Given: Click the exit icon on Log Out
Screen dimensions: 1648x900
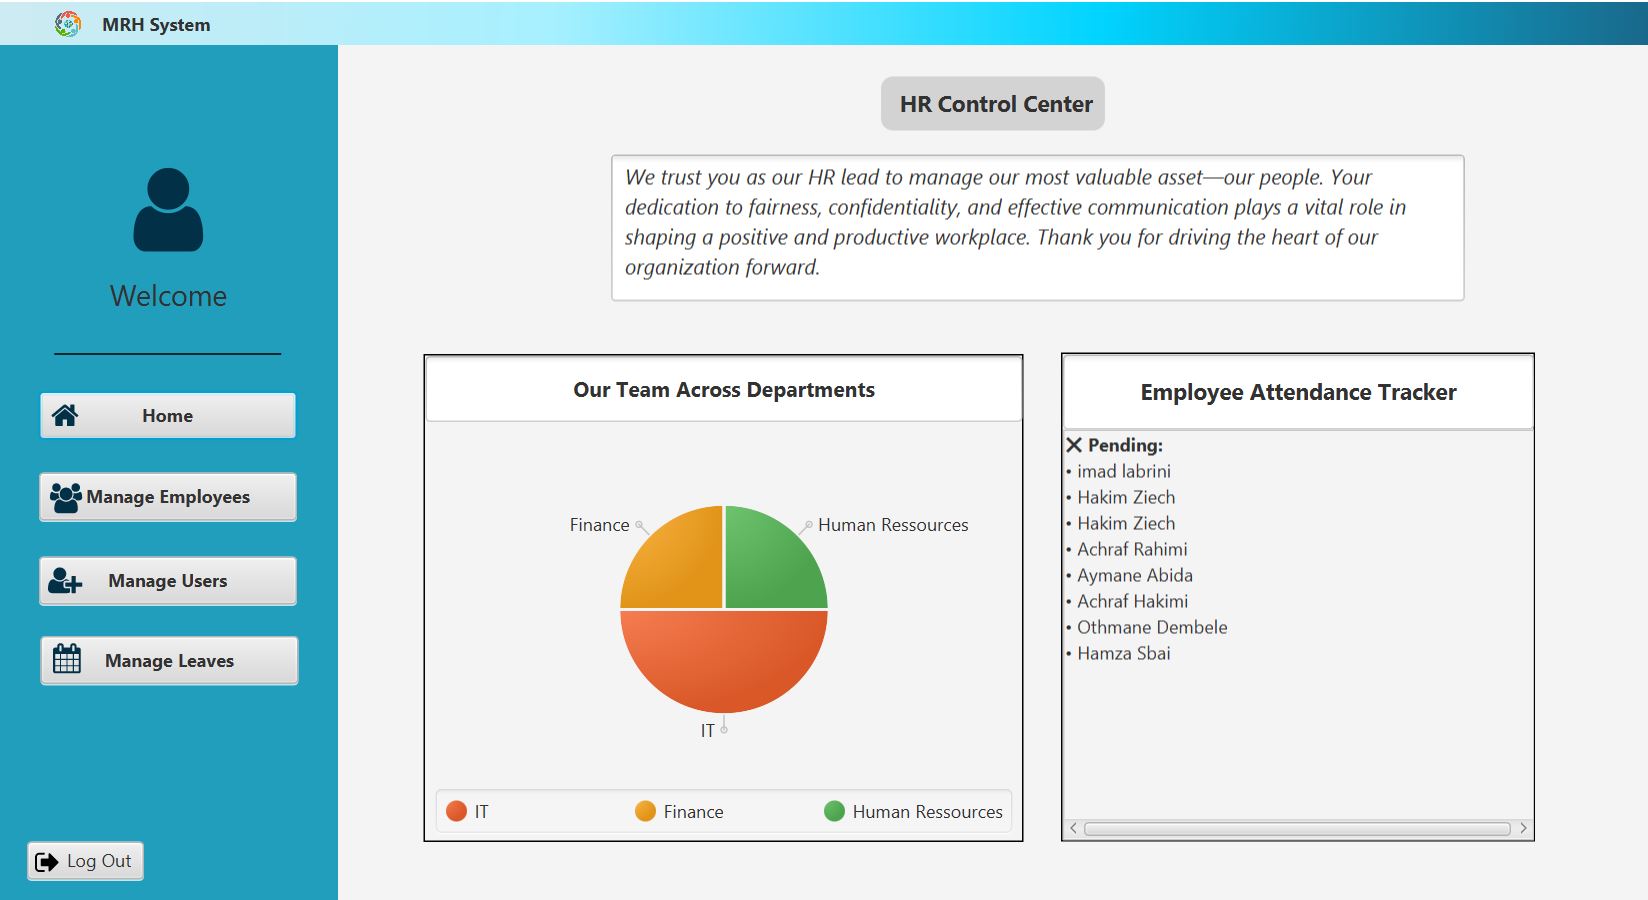Looking at the screenshot, I should [46, 861].
